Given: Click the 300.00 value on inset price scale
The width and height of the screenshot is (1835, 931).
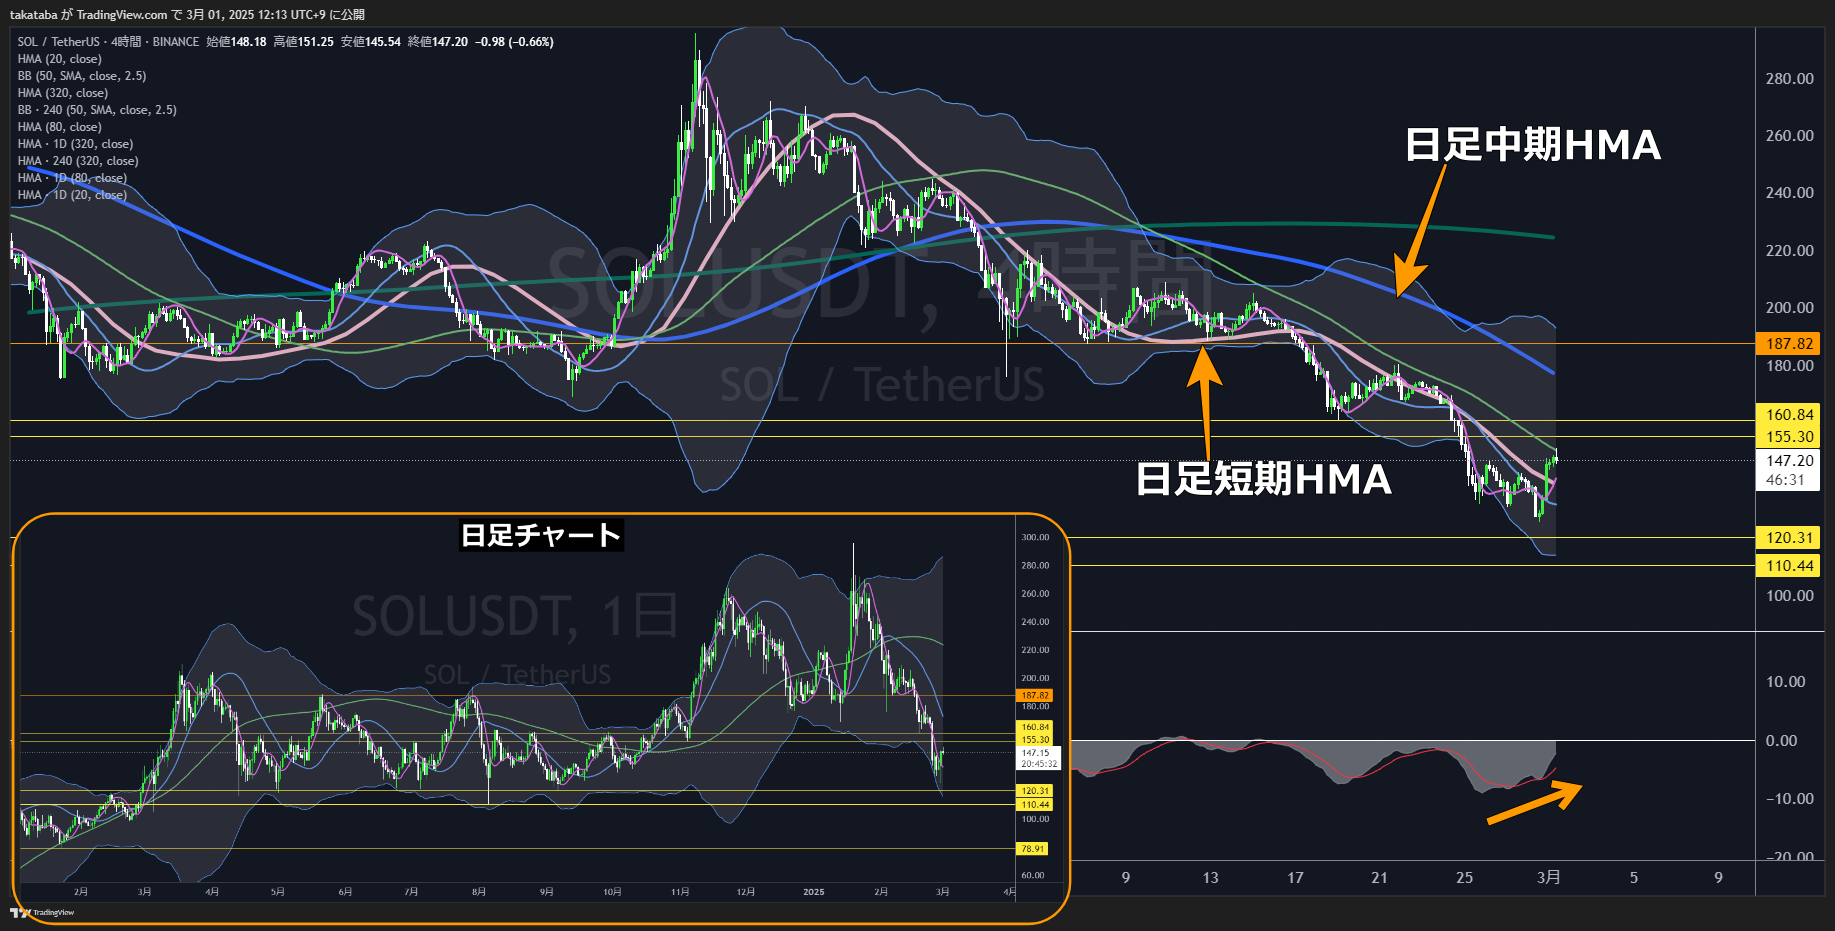Looking at the screenshot, I should tap(1035, 538).
